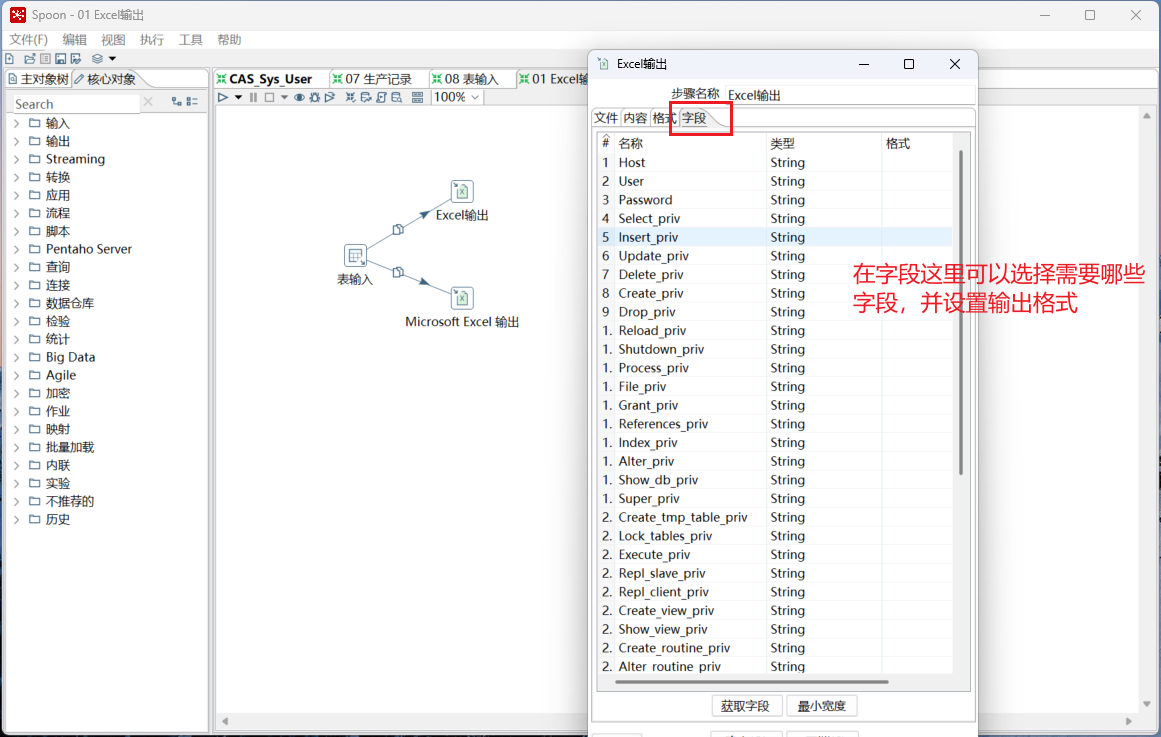Click the Show results pane icon
The height and width of the screenshot is (737, 1161).
click(418, 97)
